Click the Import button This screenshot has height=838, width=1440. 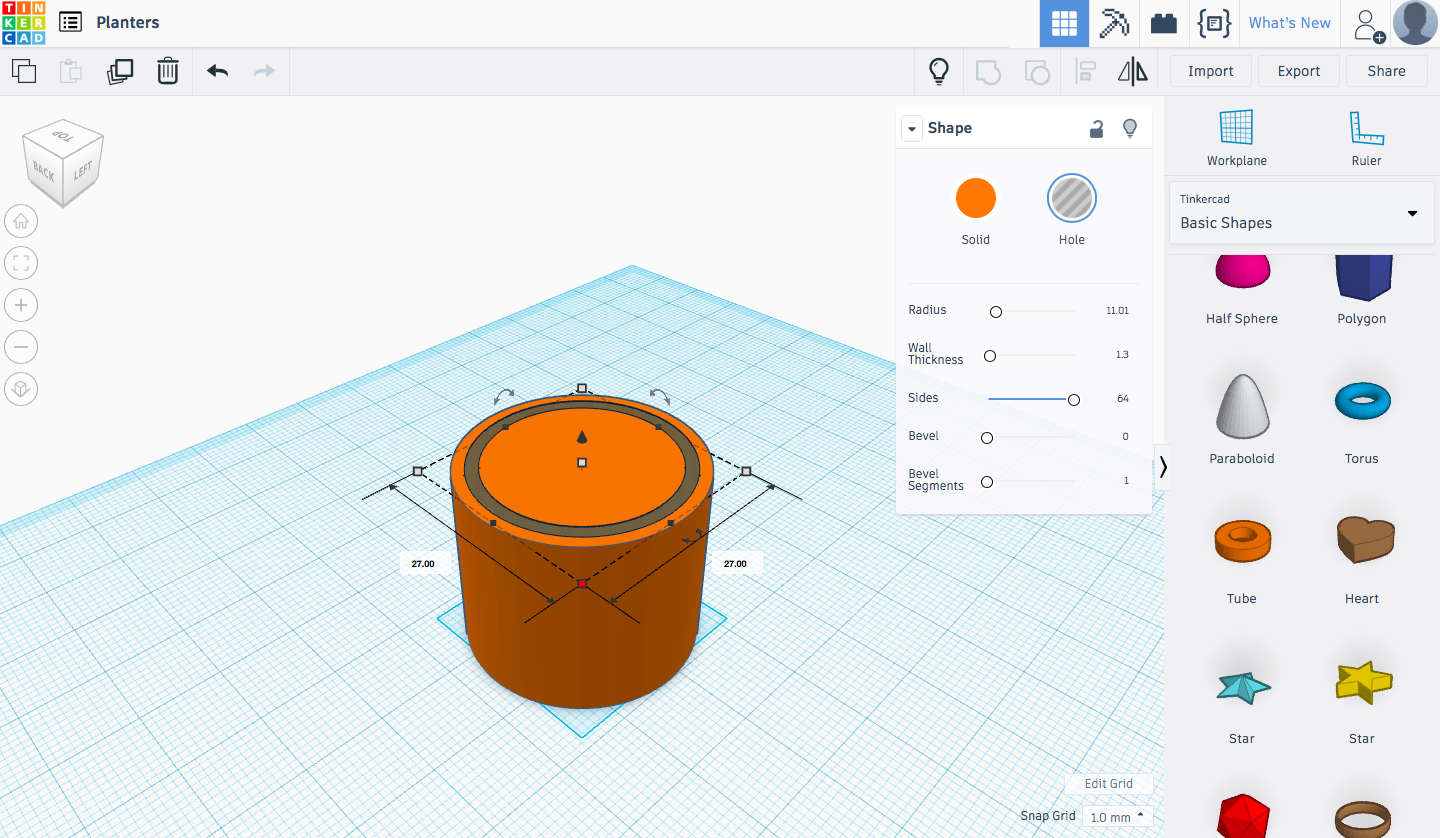pos(1210,71)
